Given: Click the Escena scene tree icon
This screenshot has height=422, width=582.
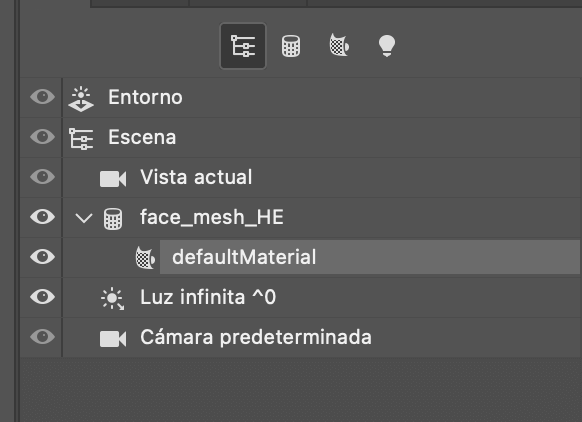Looking at the screenshot, I should (81, 139).
